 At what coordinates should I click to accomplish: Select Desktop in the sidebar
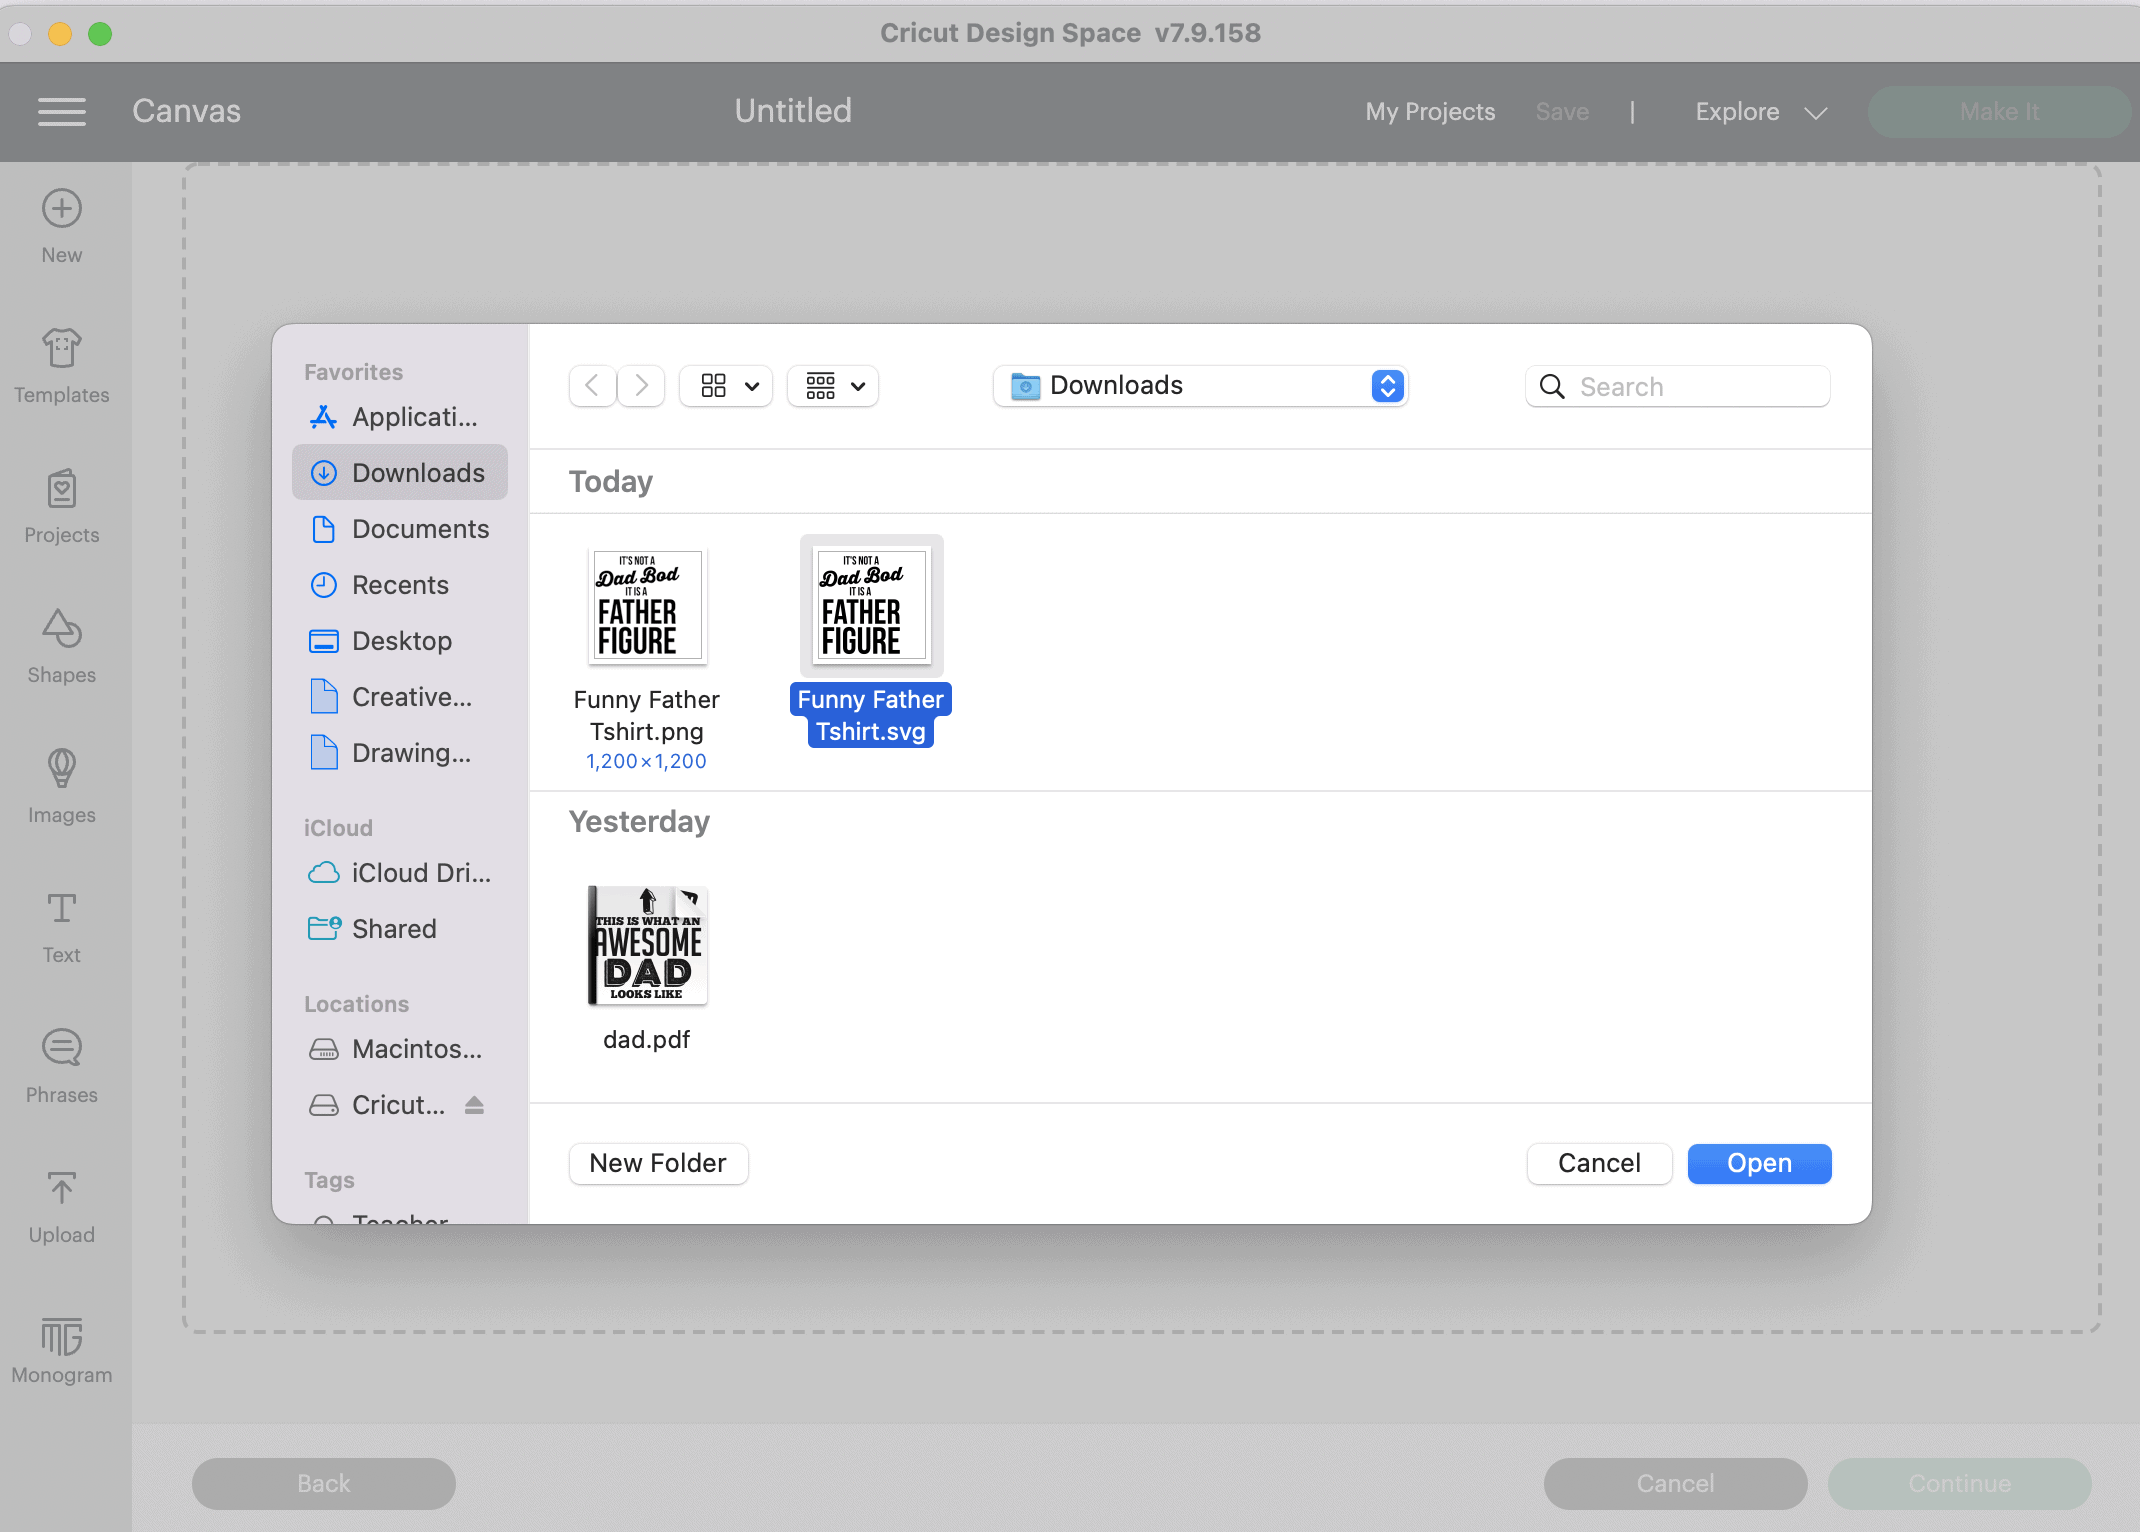(x=400, y=641)
